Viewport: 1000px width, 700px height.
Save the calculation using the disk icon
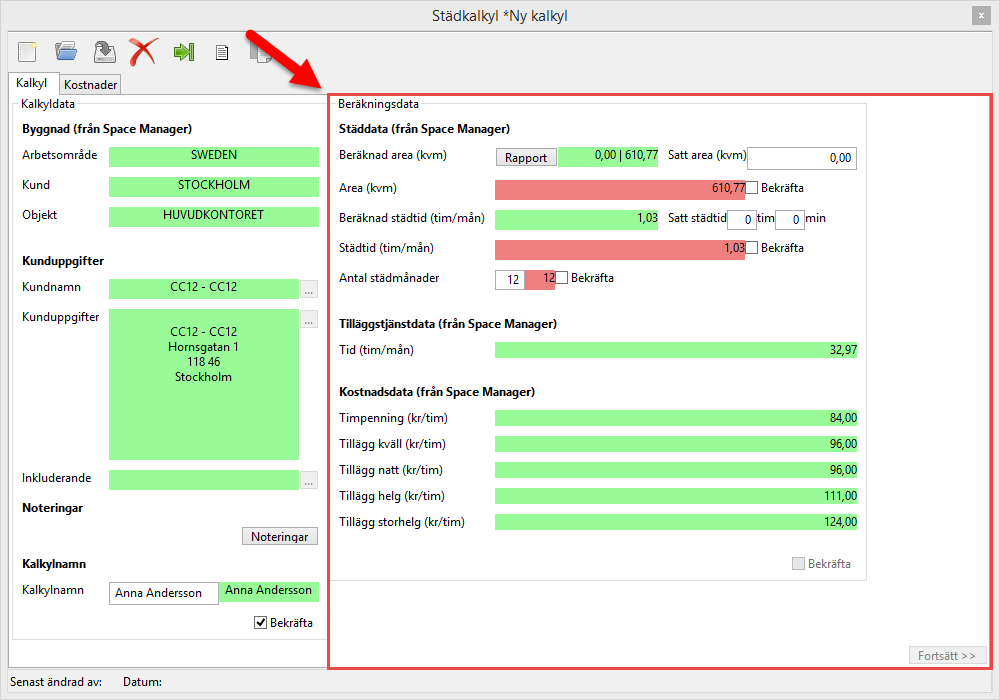point(104,52)
